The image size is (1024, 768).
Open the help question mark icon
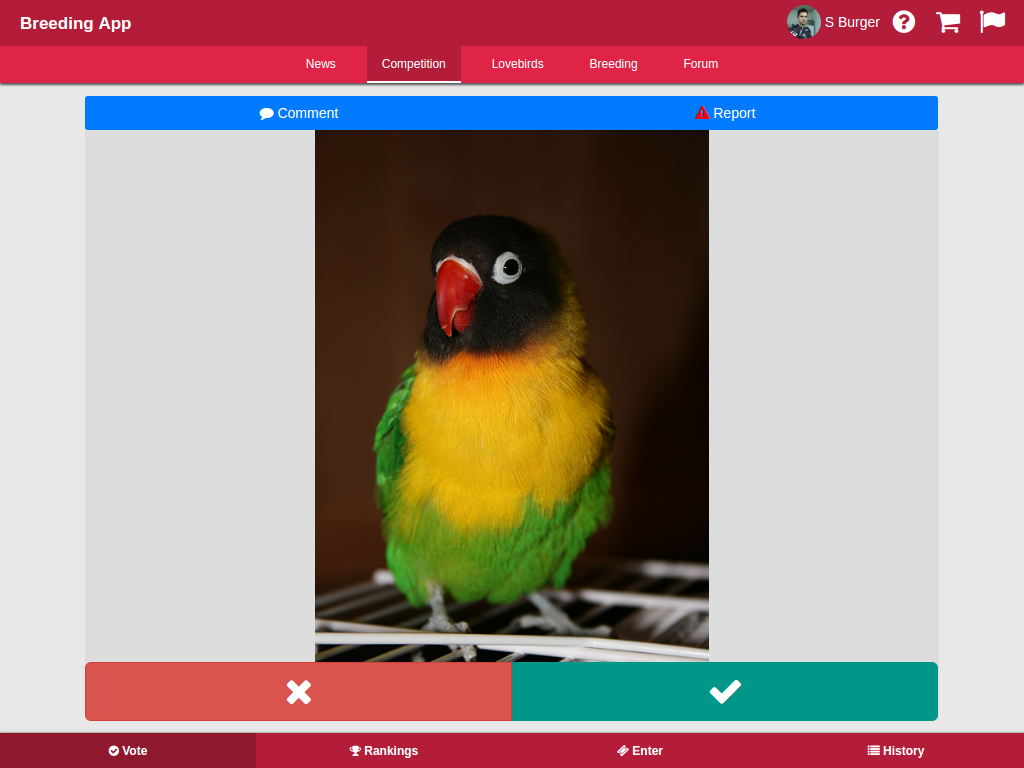[904, 22]
